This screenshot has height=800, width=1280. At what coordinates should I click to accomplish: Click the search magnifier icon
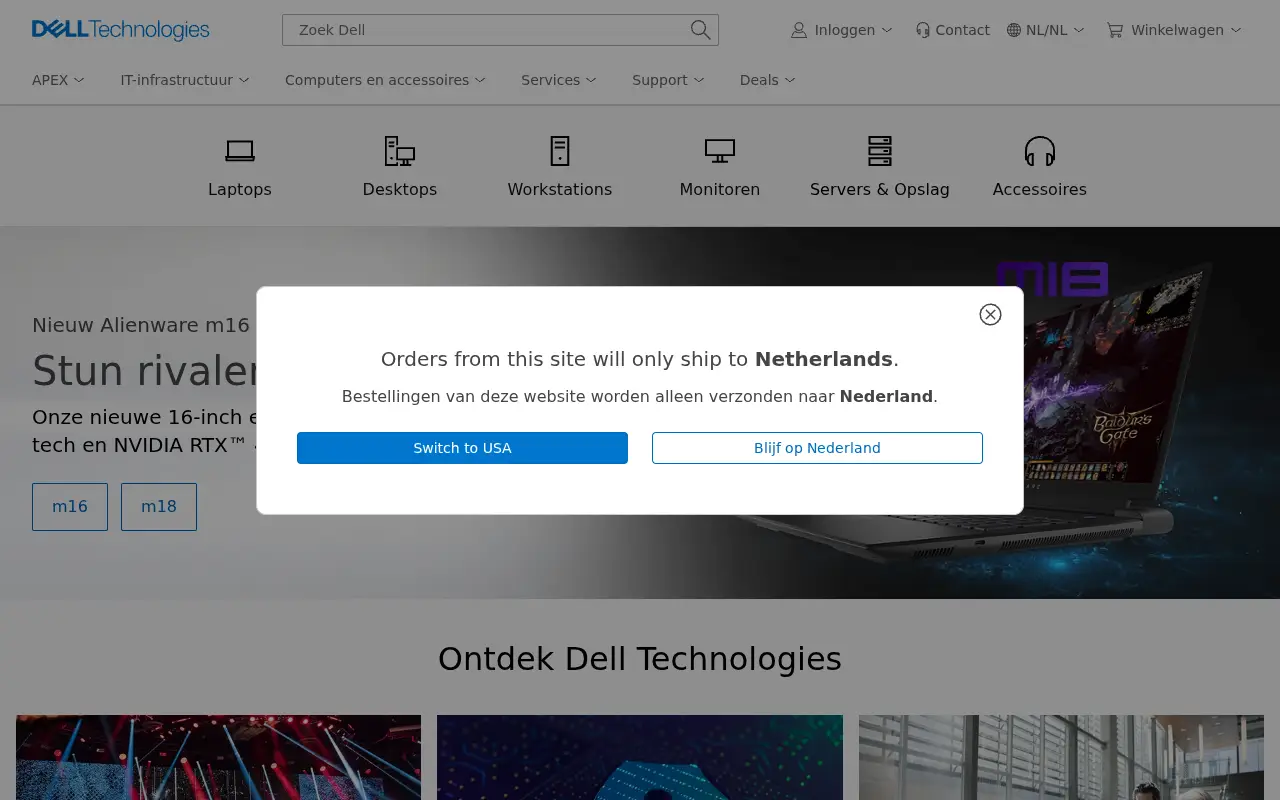tap(700, 30)
